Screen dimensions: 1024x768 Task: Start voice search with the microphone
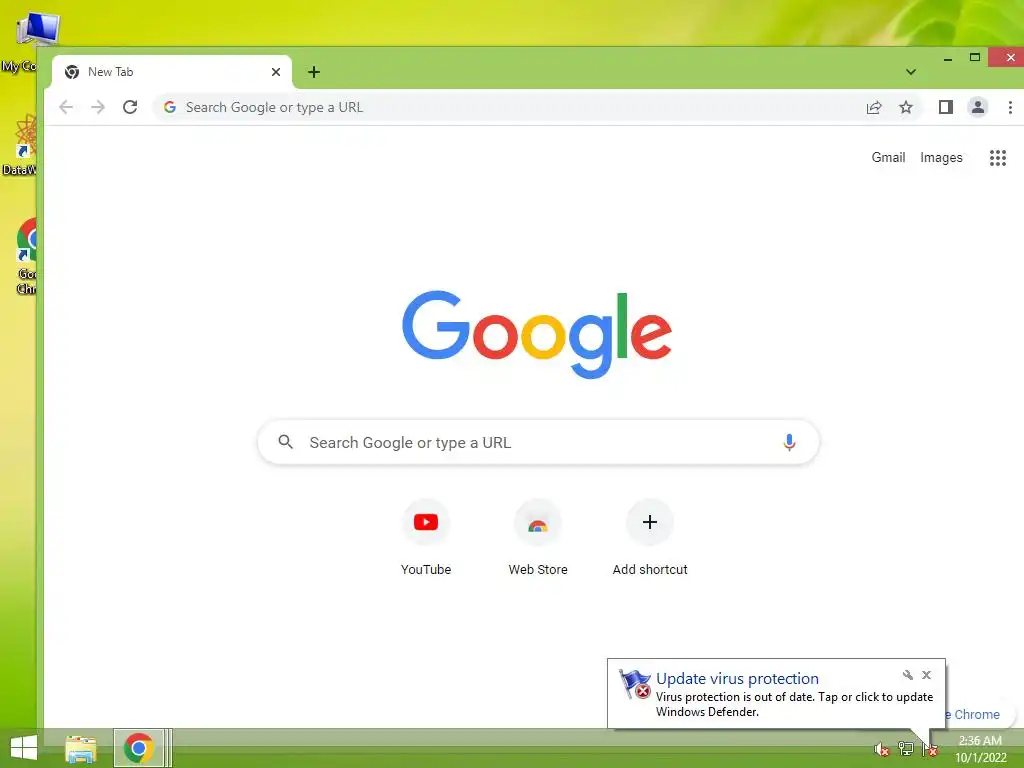(789, 443)
